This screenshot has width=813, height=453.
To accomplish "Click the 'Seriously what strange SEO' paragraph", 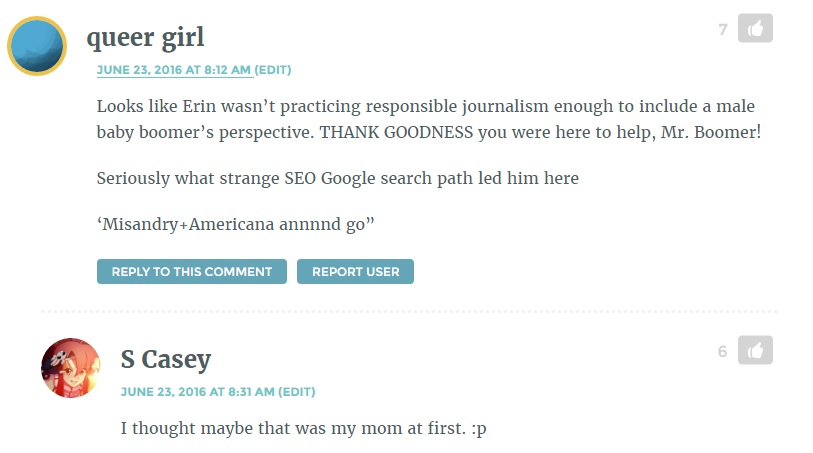I will [338, 178].
